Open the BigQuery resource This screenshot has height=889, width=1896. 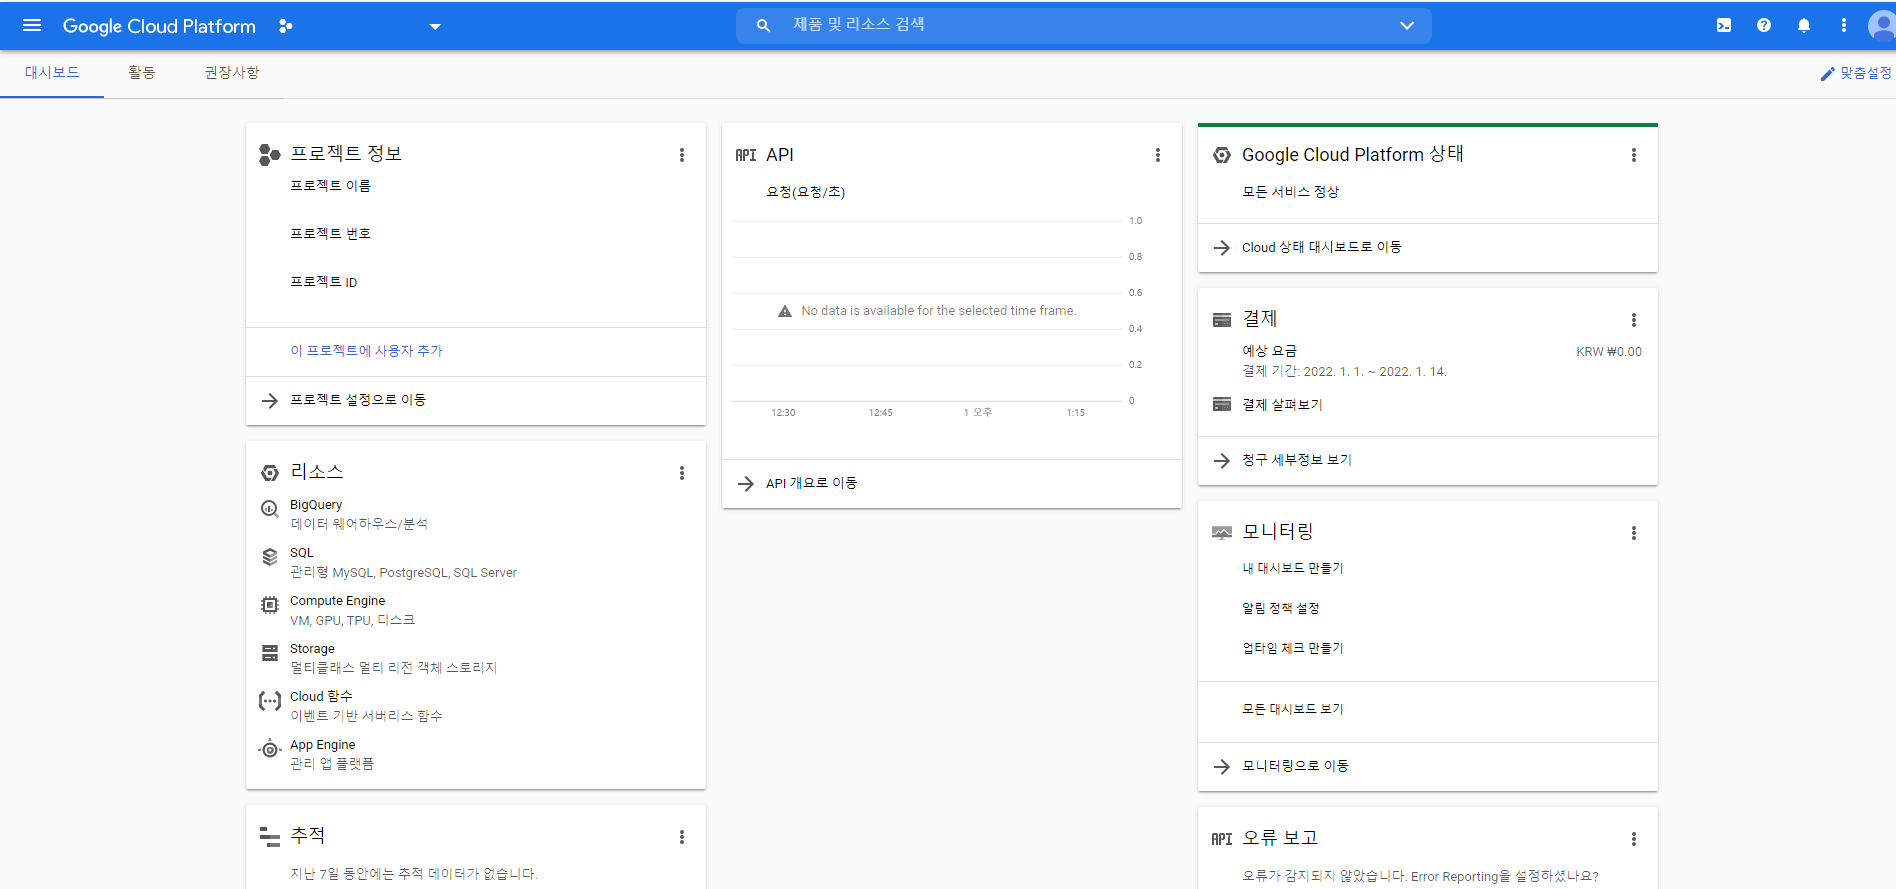point(316,505)
